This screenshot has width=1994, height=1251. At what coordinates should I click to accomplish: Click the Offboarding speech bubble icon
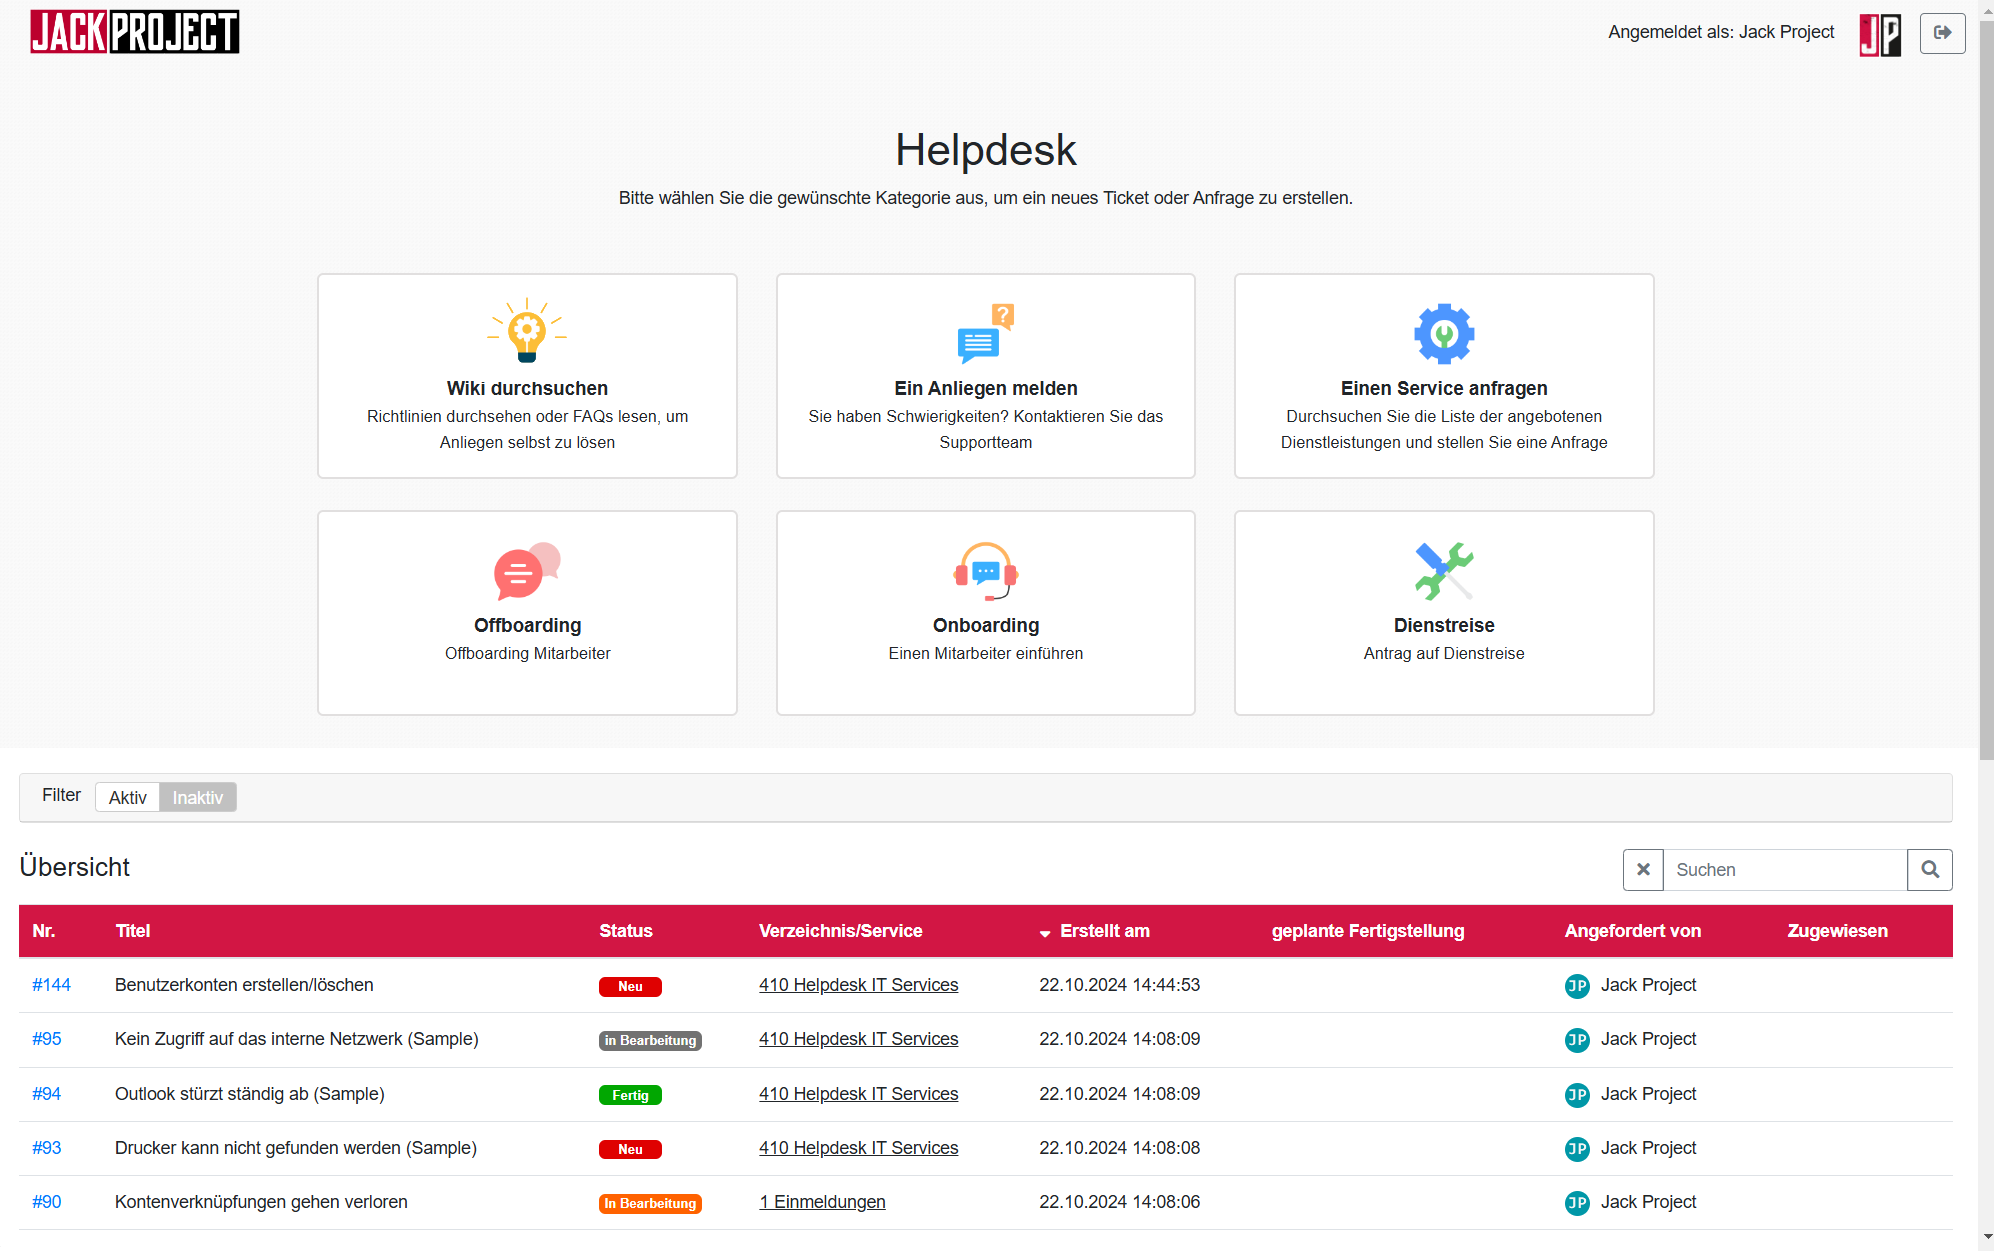click(527, 570)
